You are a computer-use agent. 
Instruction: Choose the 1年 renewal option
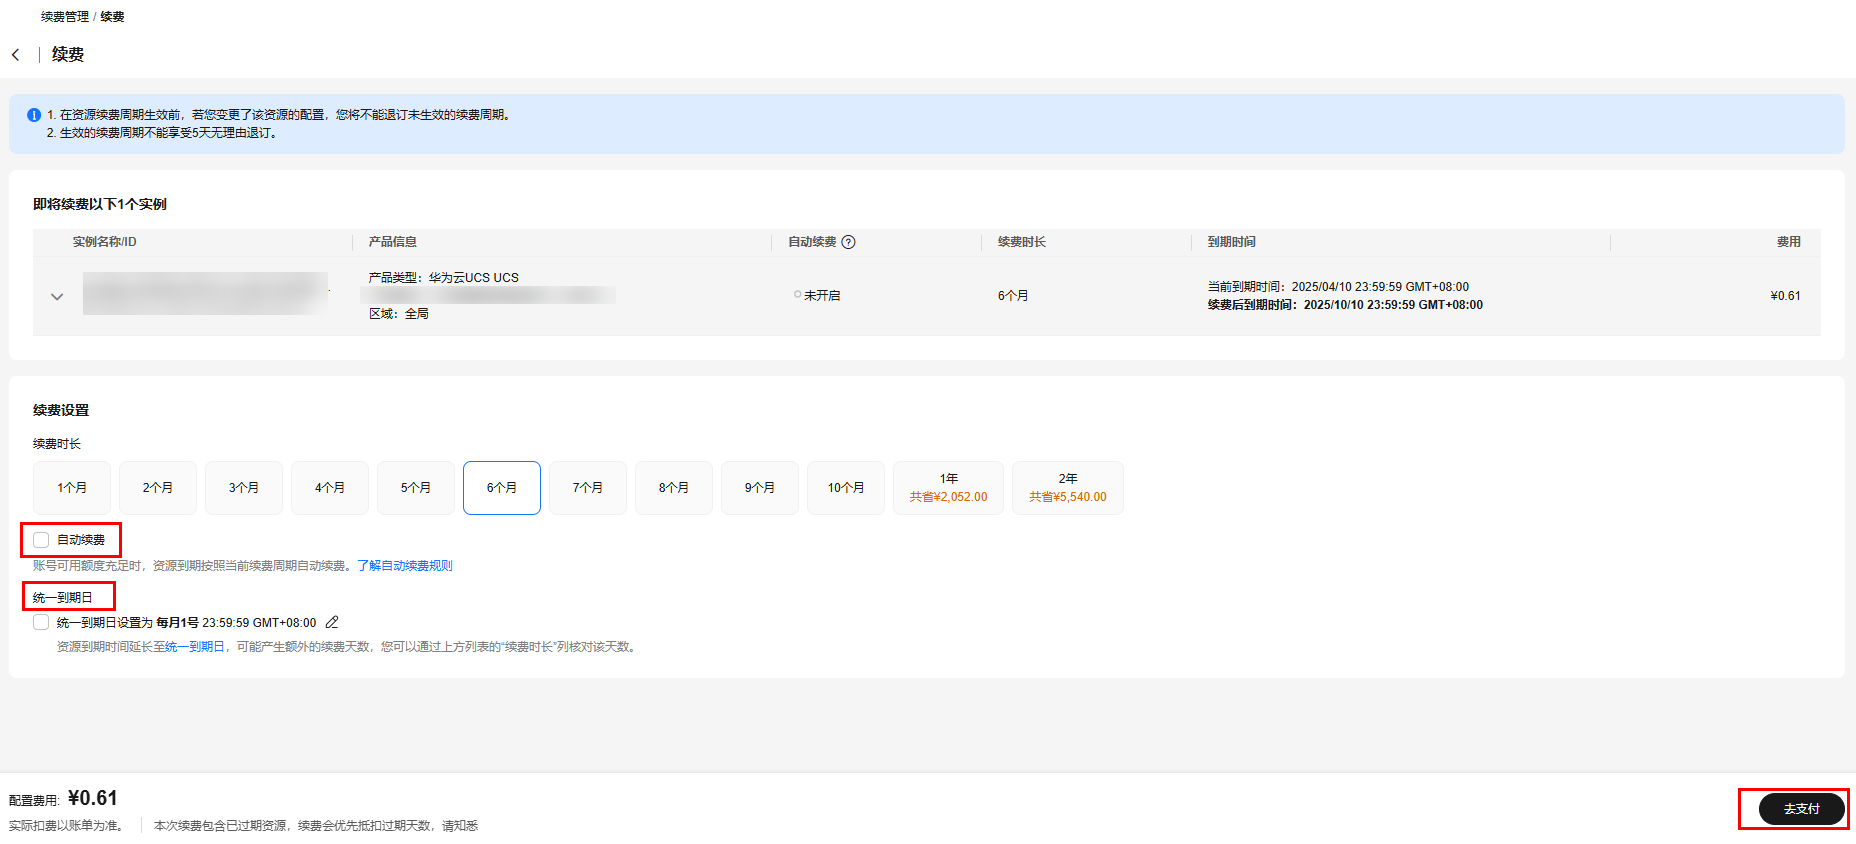click(948, 488)
